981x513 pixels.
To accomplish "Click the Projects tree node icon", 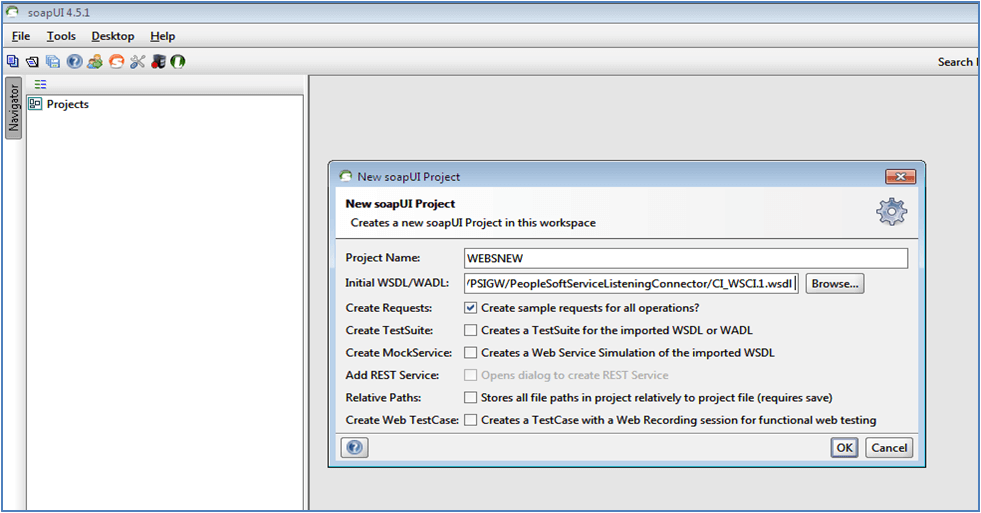I will (35, 104).
